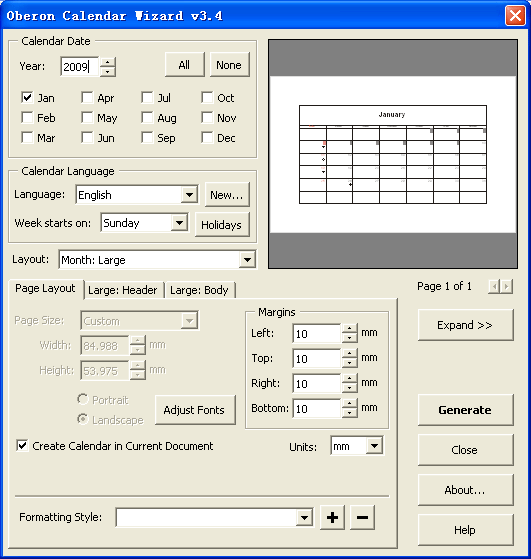
Task: Switch to the Large: Body tab
Action: (199, 290)
